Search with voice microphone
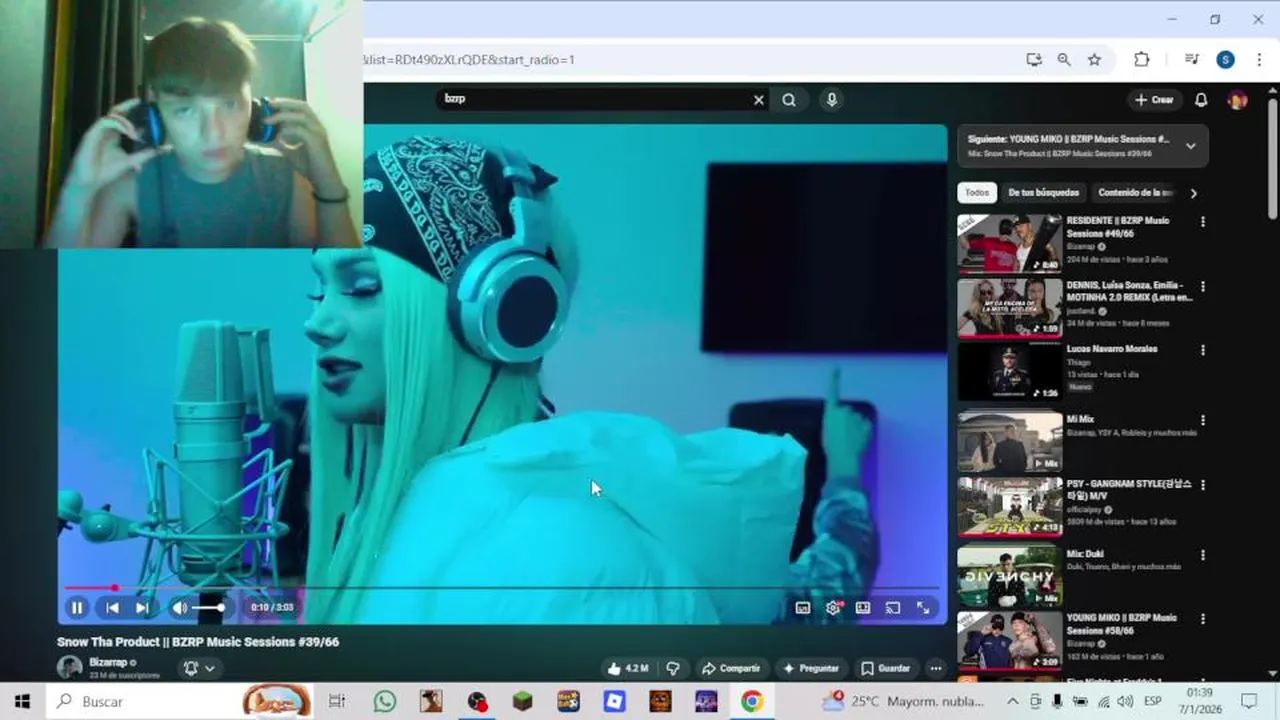This screenshot has width=1280, height=720. (831, 99)
